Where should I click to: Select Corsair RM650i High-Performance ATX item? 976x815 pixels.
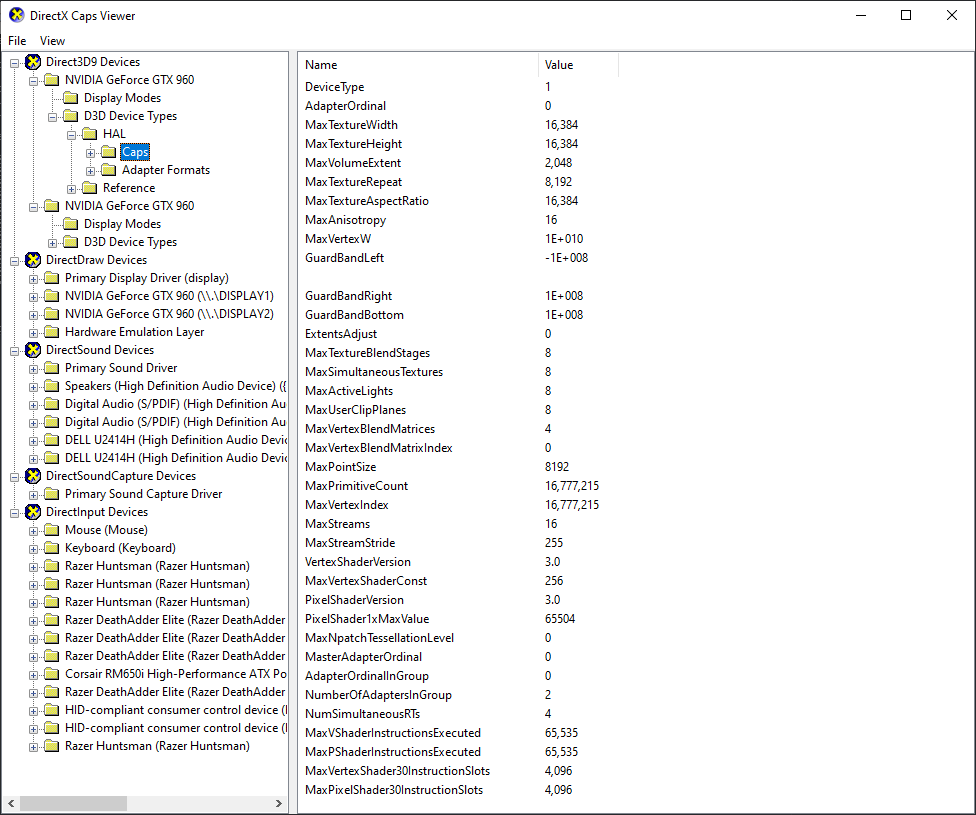pyautogui.click(x=176, y=674)
